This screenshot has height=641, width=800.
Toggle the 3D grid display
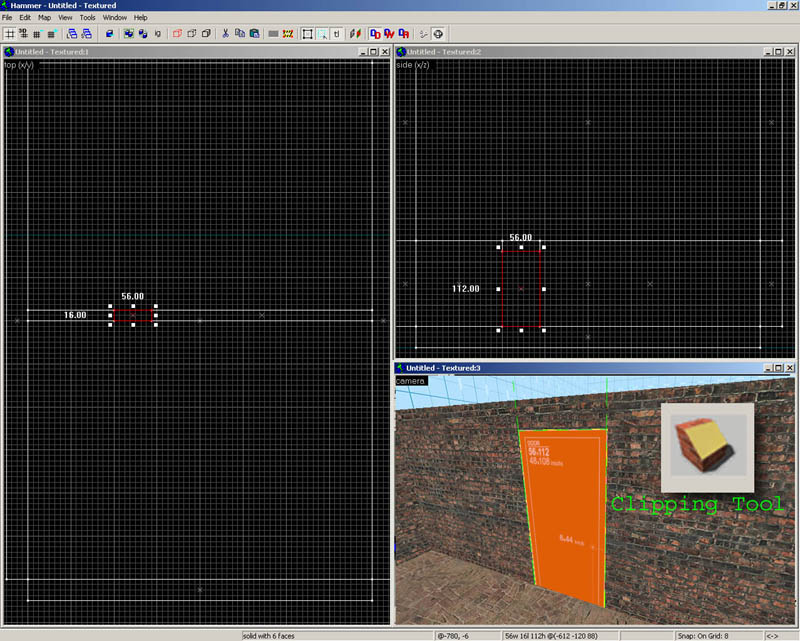23,33
